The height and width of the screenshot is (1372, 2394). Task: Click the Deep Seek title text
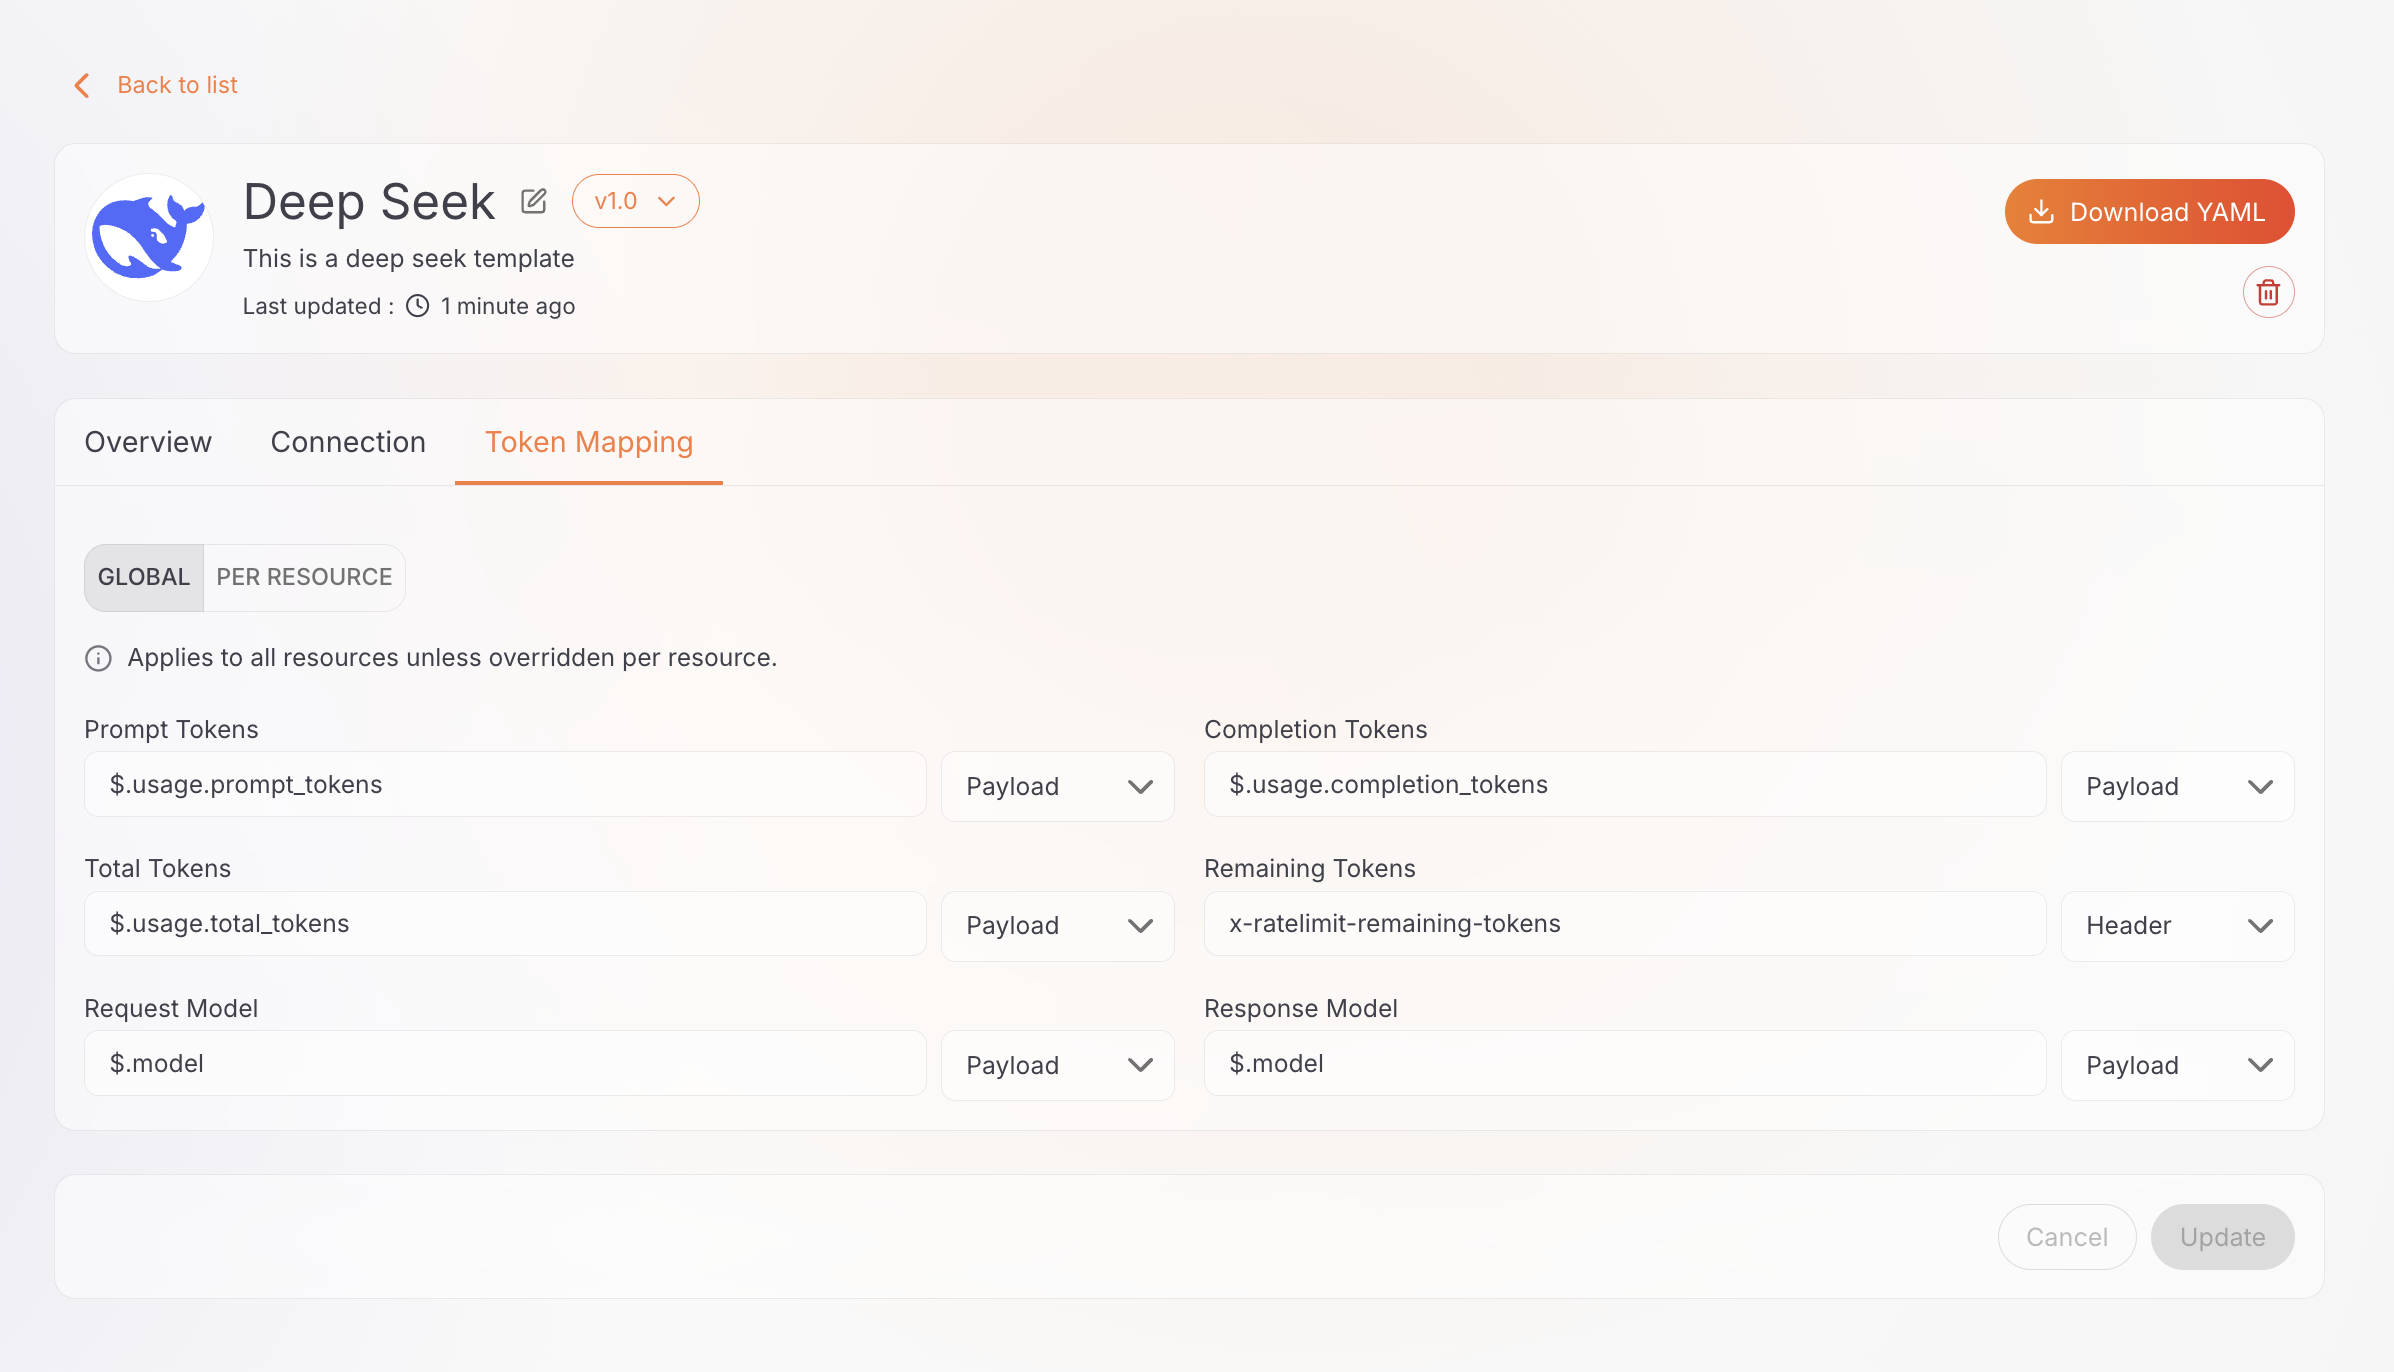pyautogui.click(x=369, y=202)
